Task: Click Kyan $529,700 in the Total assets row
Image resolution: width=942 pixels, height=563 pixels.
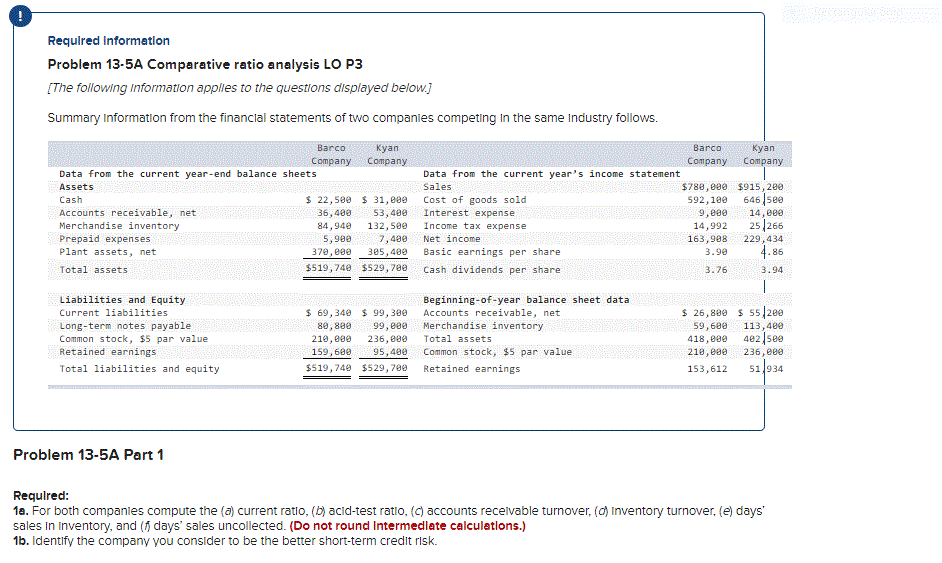Action: (x=384, y=268)
